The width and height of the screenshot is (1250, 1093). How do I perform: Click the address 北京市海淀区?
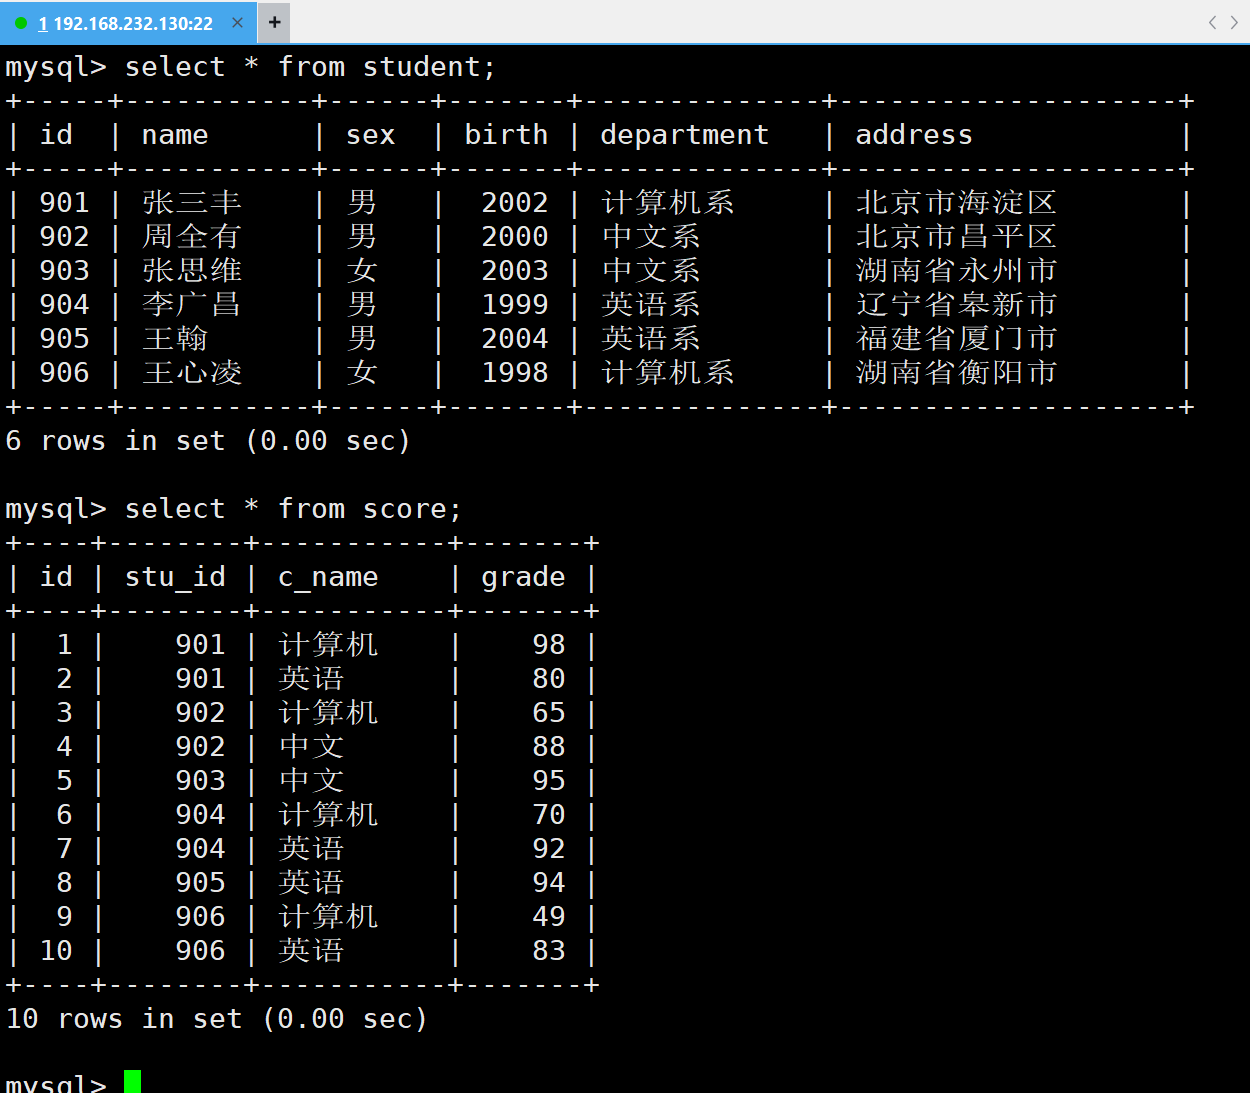tap(956, 202)
